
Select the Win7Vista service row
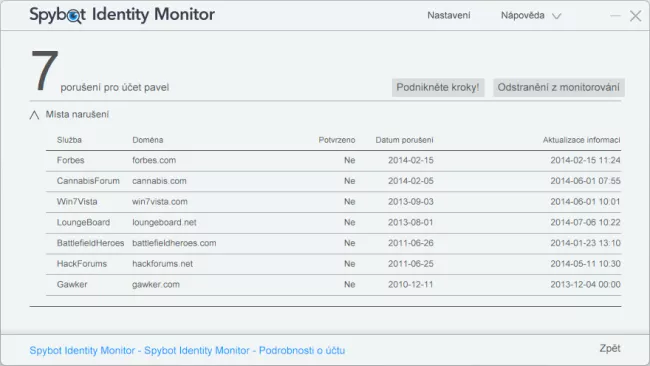(333, 202)
